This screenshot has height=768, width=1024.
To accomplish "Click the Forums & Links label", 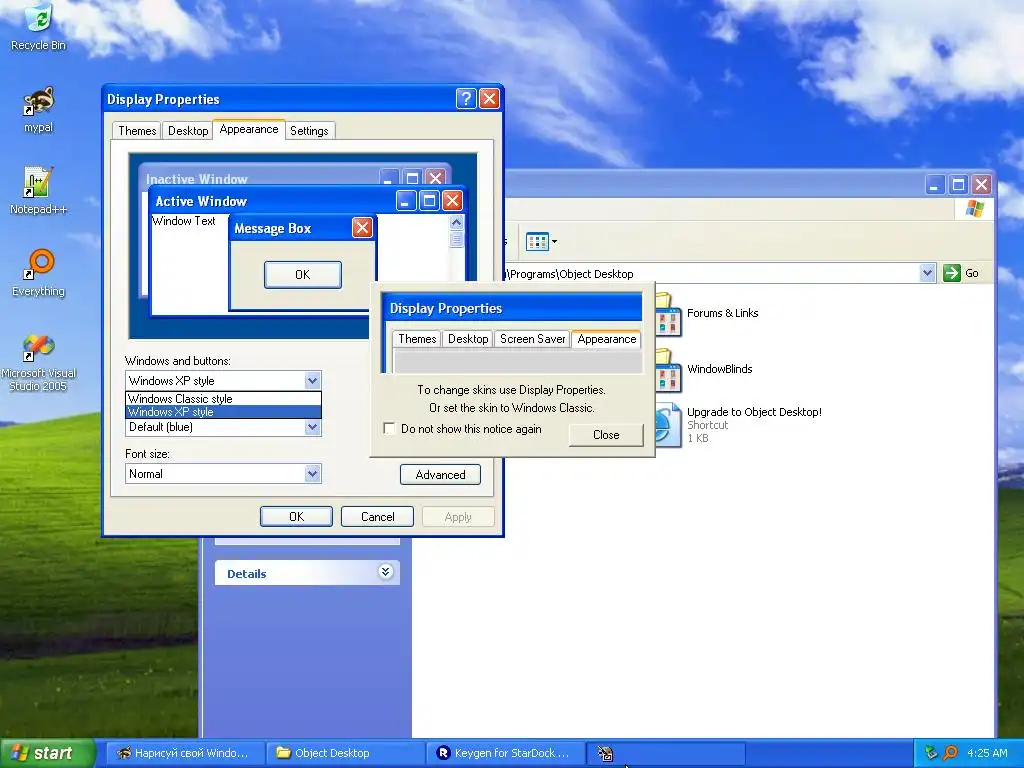I will click(x=722, y=313).
